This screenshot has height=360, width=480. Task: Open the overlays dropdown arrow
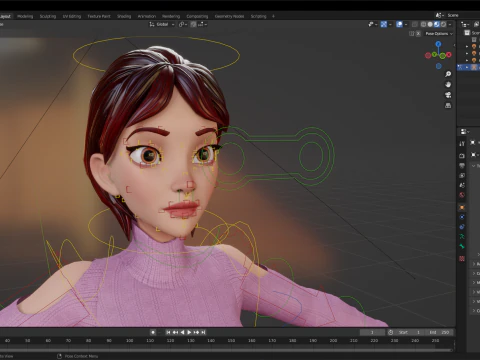[x=406, y=24]
